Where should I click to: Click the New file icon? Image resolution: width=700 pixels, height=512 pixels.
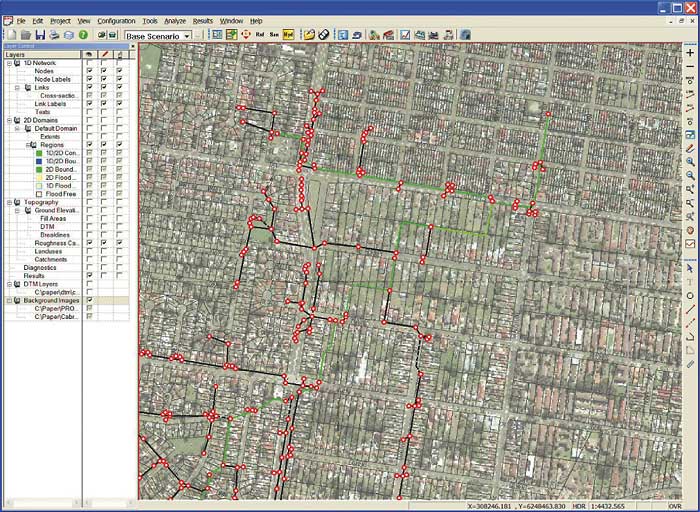12,35
